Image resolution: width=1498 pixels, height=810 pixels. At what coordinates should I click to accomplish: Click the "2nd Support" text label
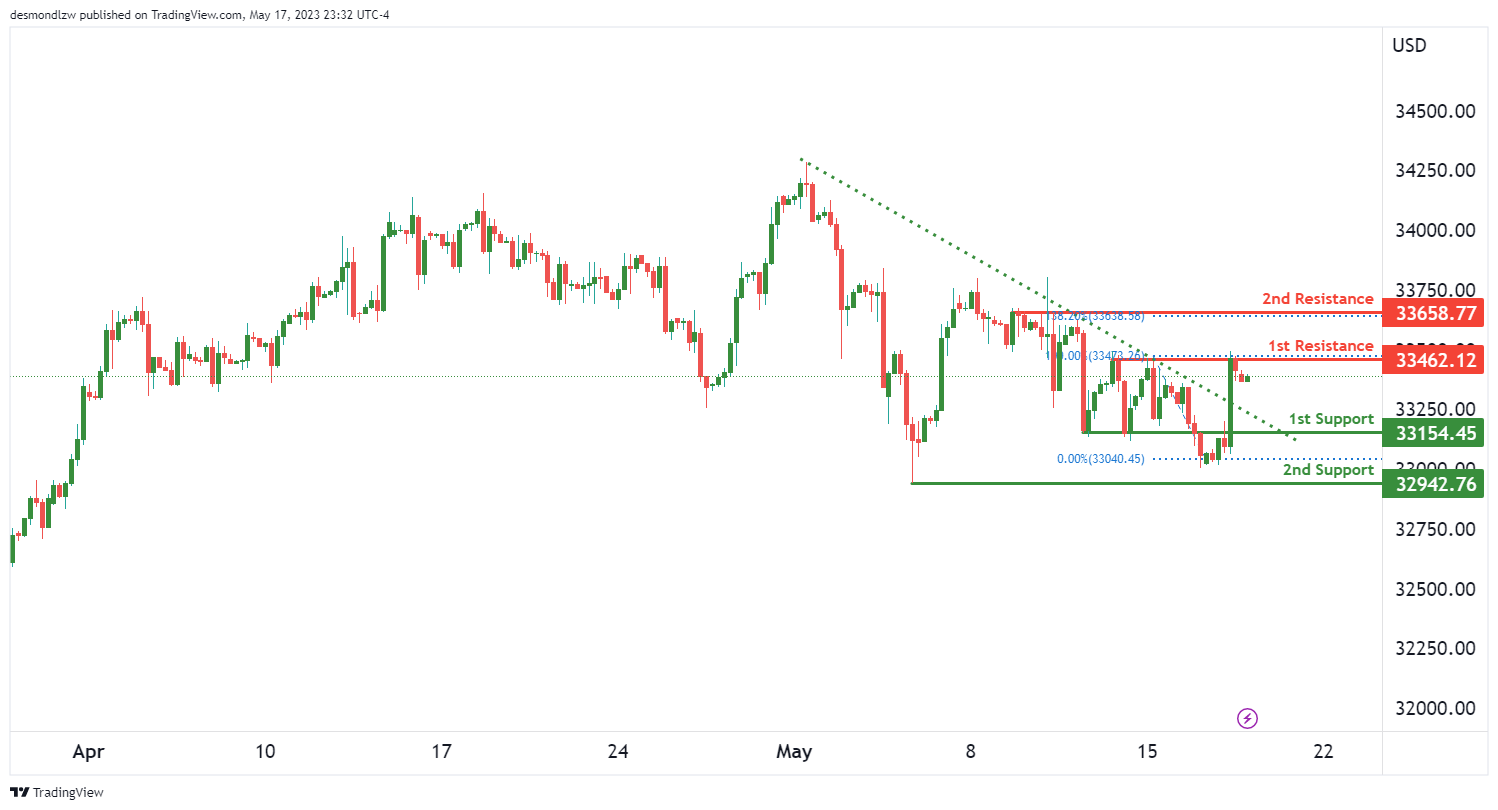point(1328,470)
